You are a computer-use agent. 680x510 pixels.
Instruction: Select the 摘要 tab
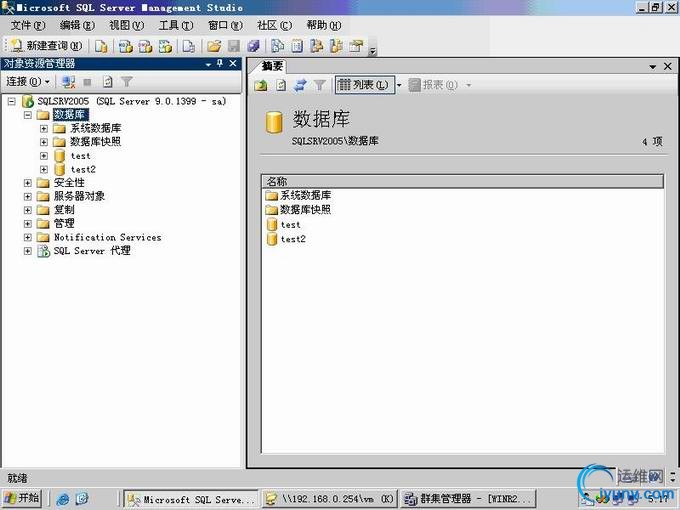(x=272, y=66)
